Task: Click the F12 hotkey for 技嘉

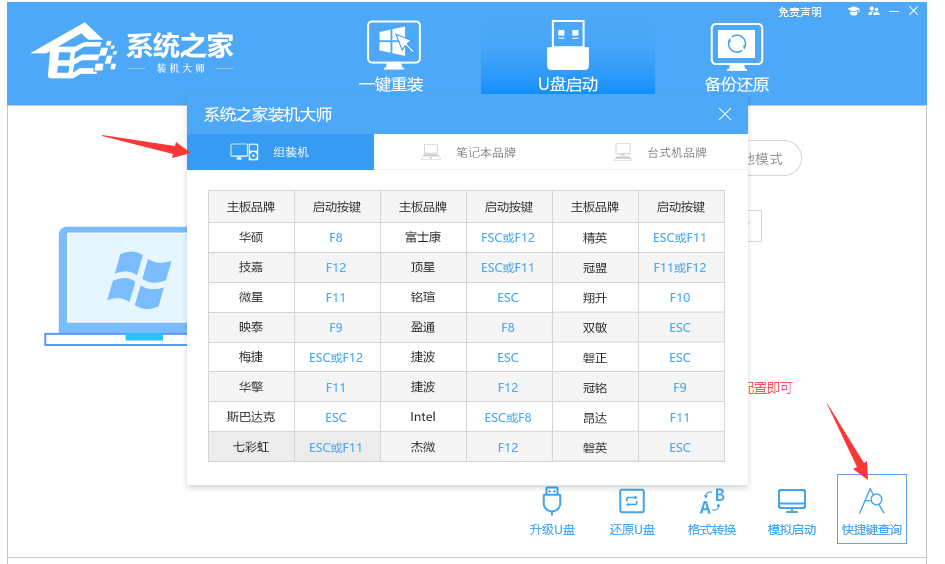Action: point(336,268)
